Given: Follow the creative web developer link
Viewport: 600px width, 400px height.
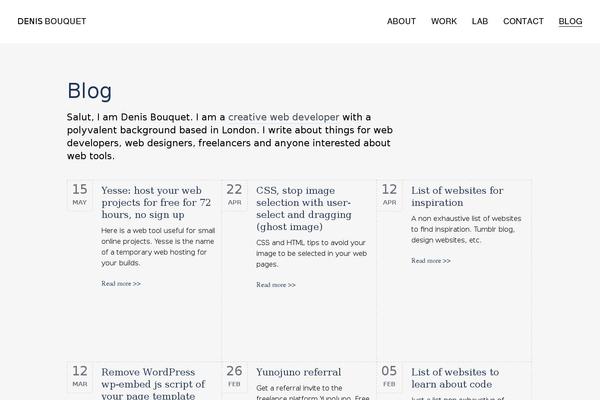Looking at the screenshot, I should [x=283, y=116].
